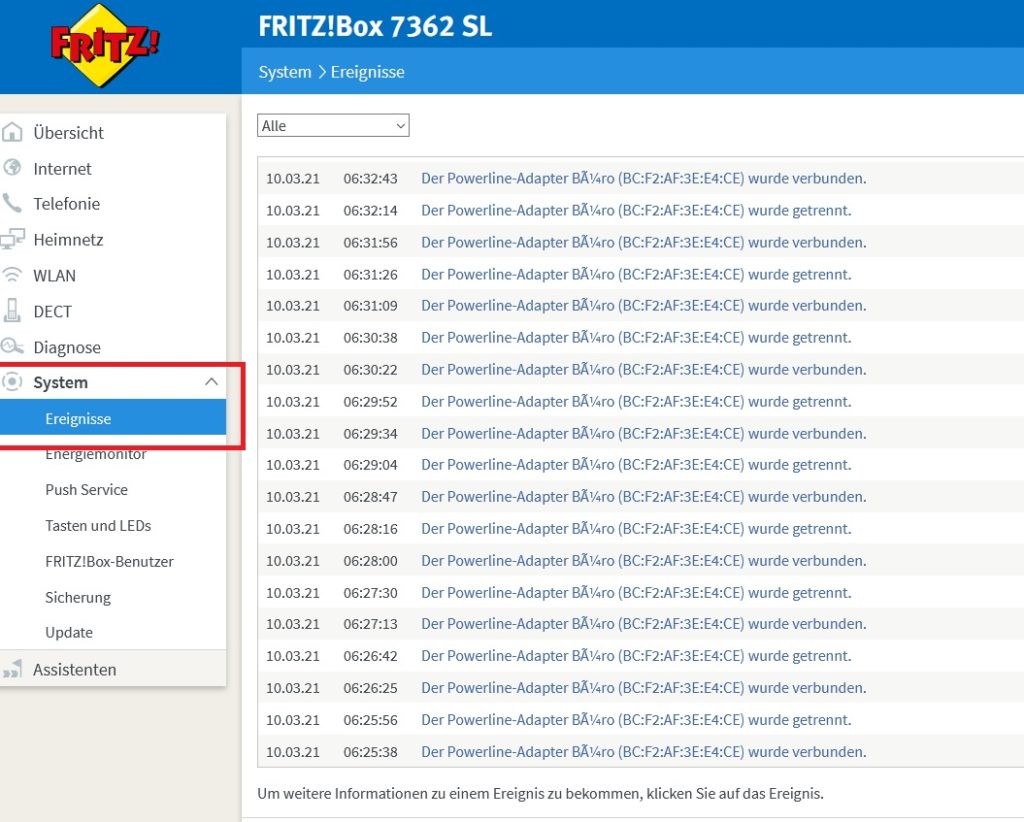
Task: Open the 06:29:52 getrennt event
Action: point(636,402)
